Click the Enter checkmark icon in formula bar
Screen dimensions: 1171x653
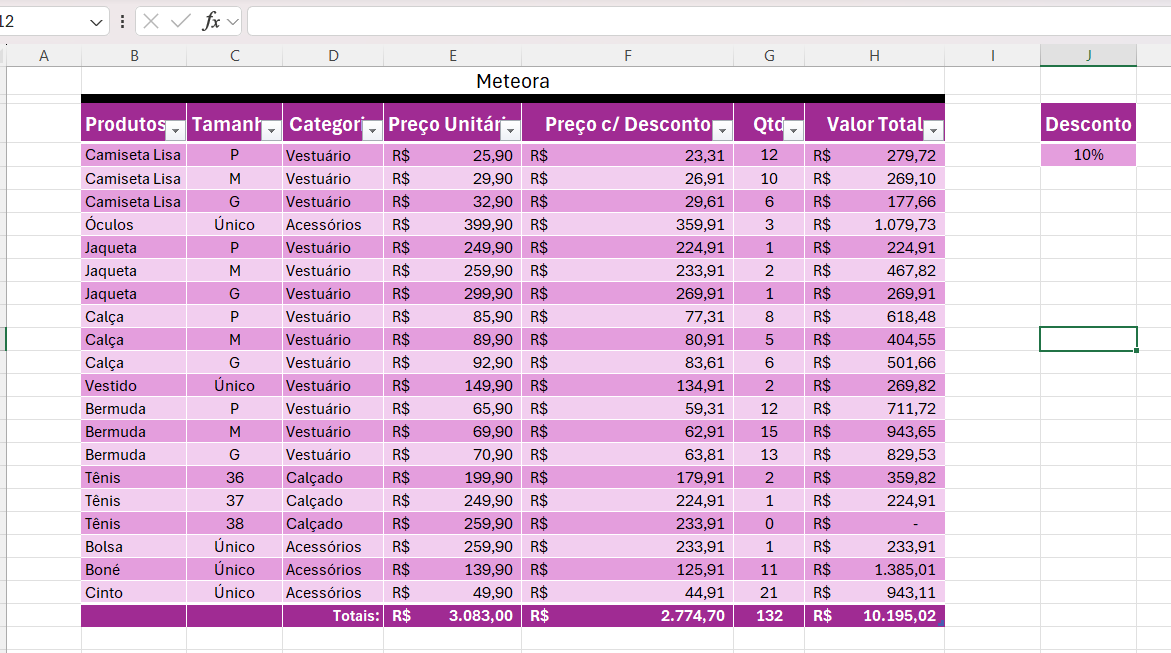180,21
